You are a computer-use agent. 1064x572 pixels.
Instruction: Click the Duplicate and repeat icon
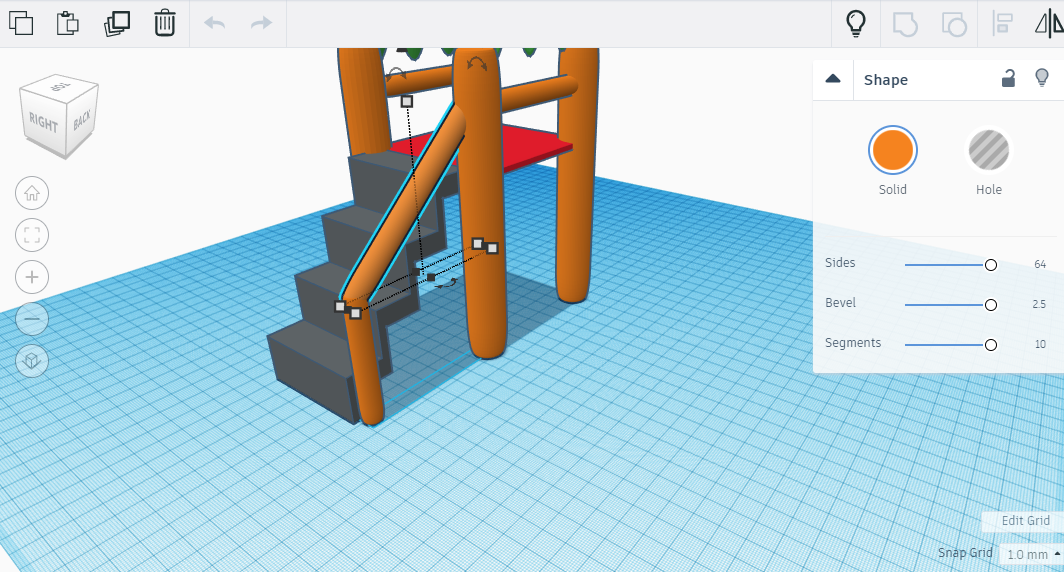(x=117, y=23)
